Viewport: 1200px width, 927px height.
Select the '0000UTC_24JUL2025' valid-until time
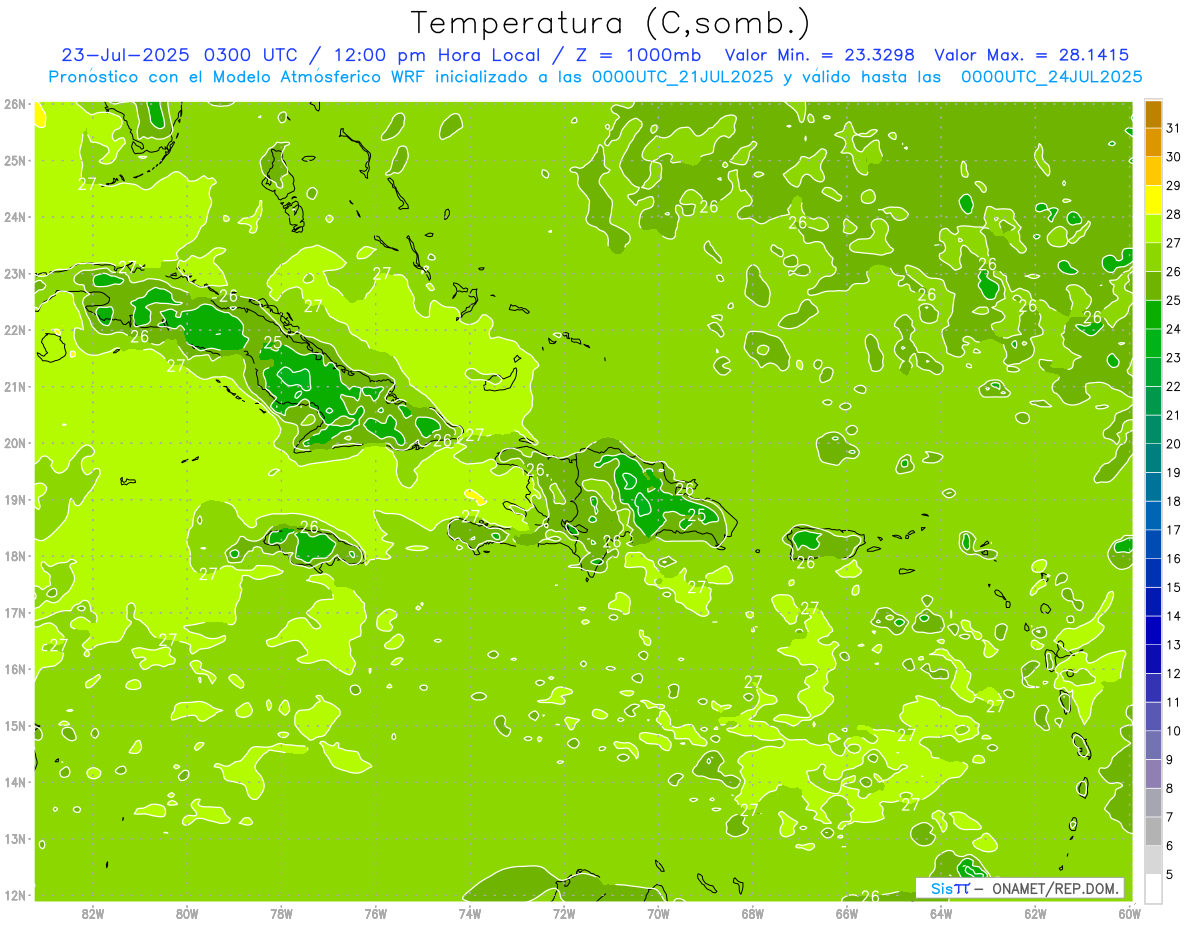[x=1052, y=76]
